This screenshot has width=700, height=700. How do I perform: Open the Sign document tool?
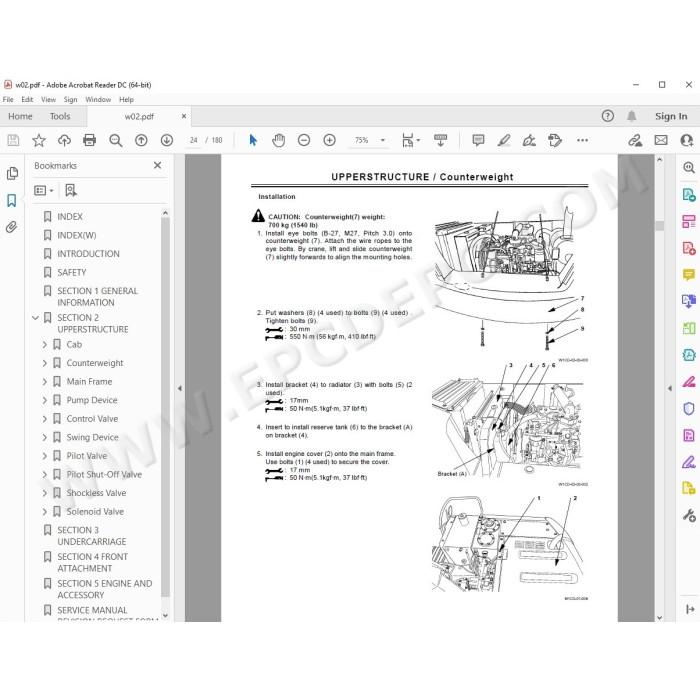(x=529, y=140)
